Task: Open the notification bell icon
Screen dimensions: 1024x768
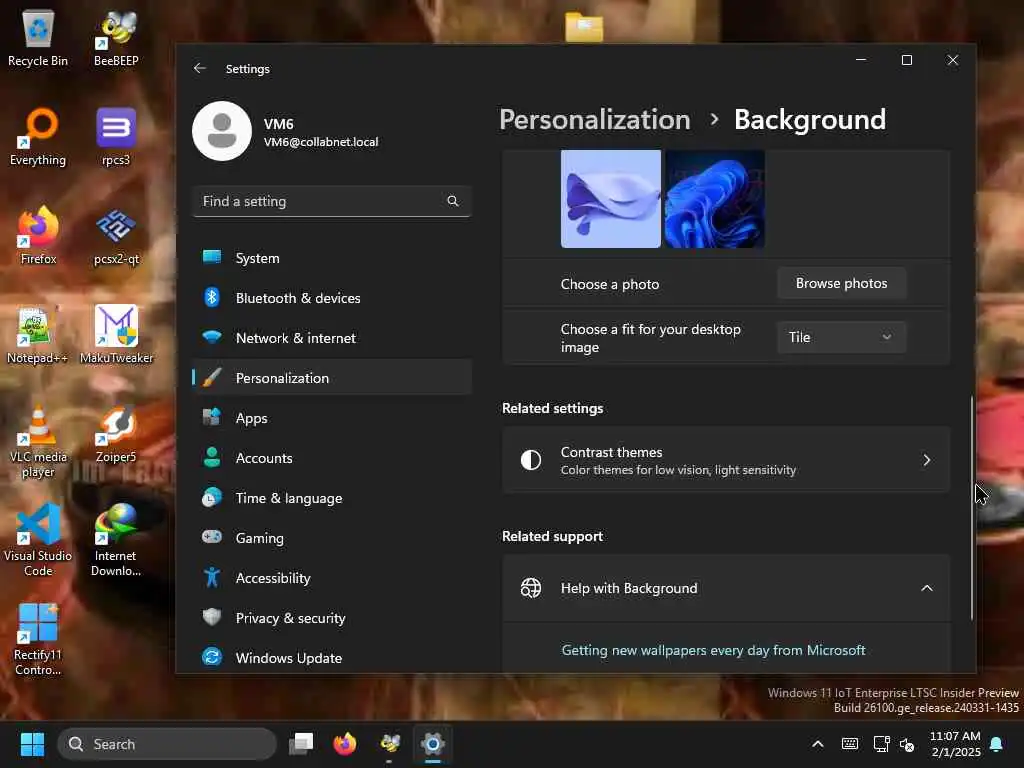Action: point(997,744)
